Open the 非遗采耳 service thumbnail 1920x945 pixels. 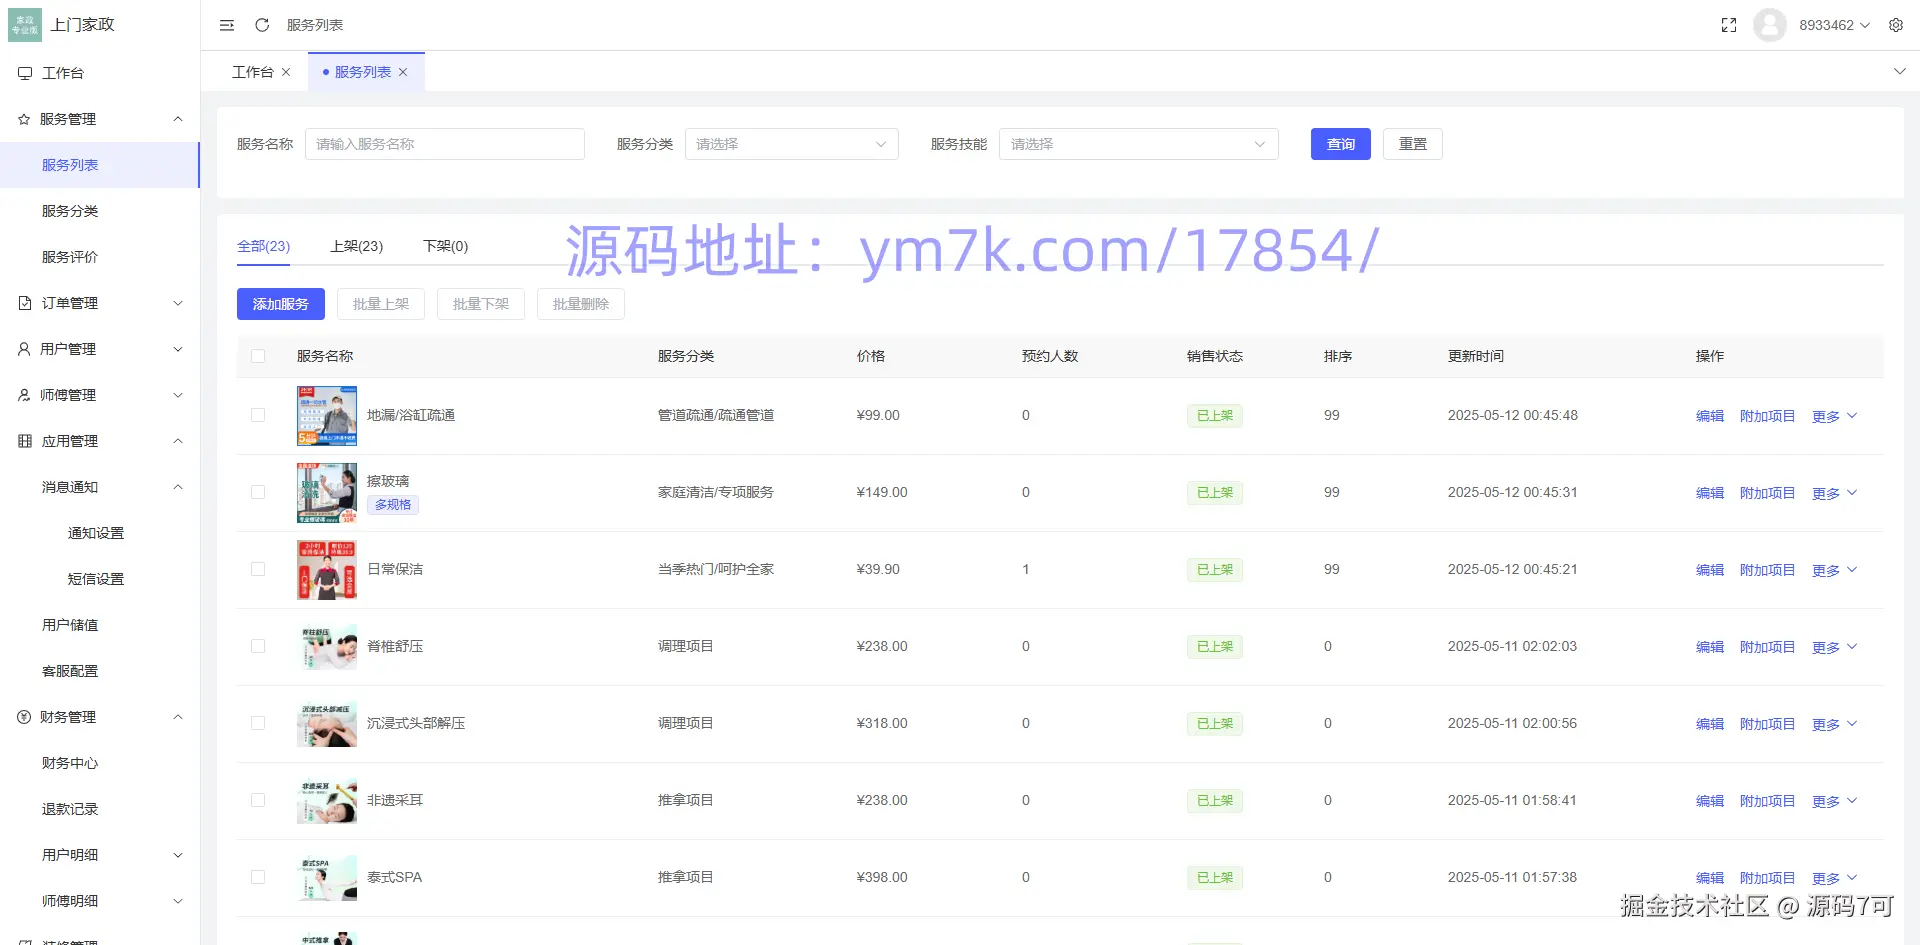(x=327, y=801)
